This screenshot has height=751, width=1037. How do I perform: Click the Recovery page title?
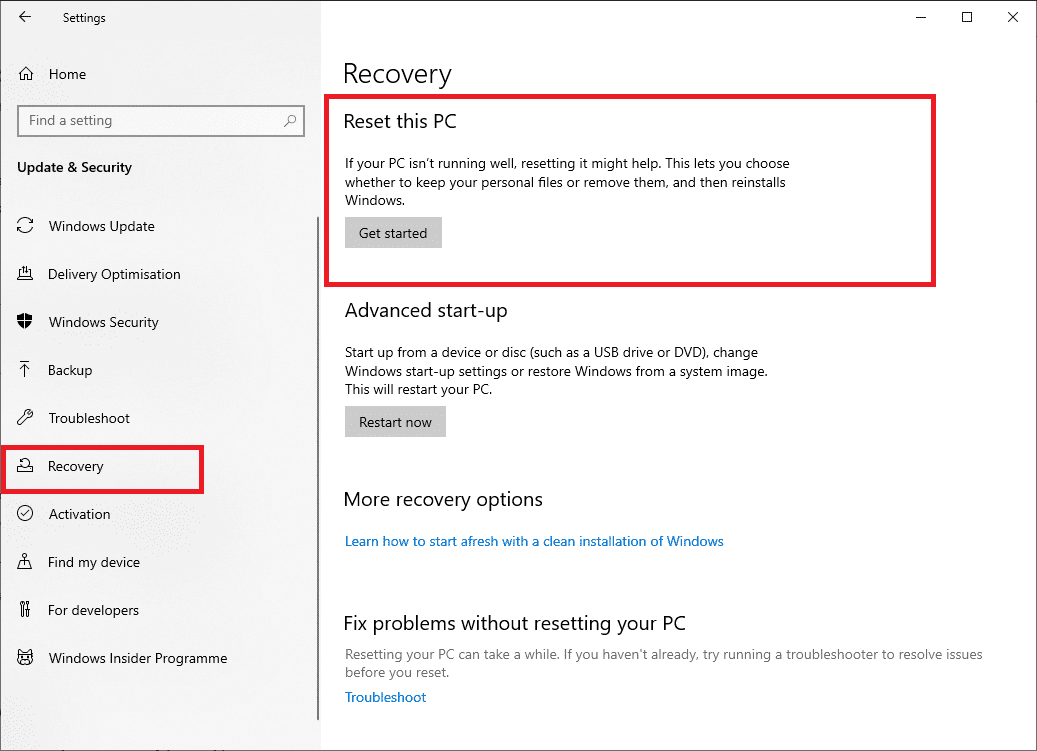397,73
